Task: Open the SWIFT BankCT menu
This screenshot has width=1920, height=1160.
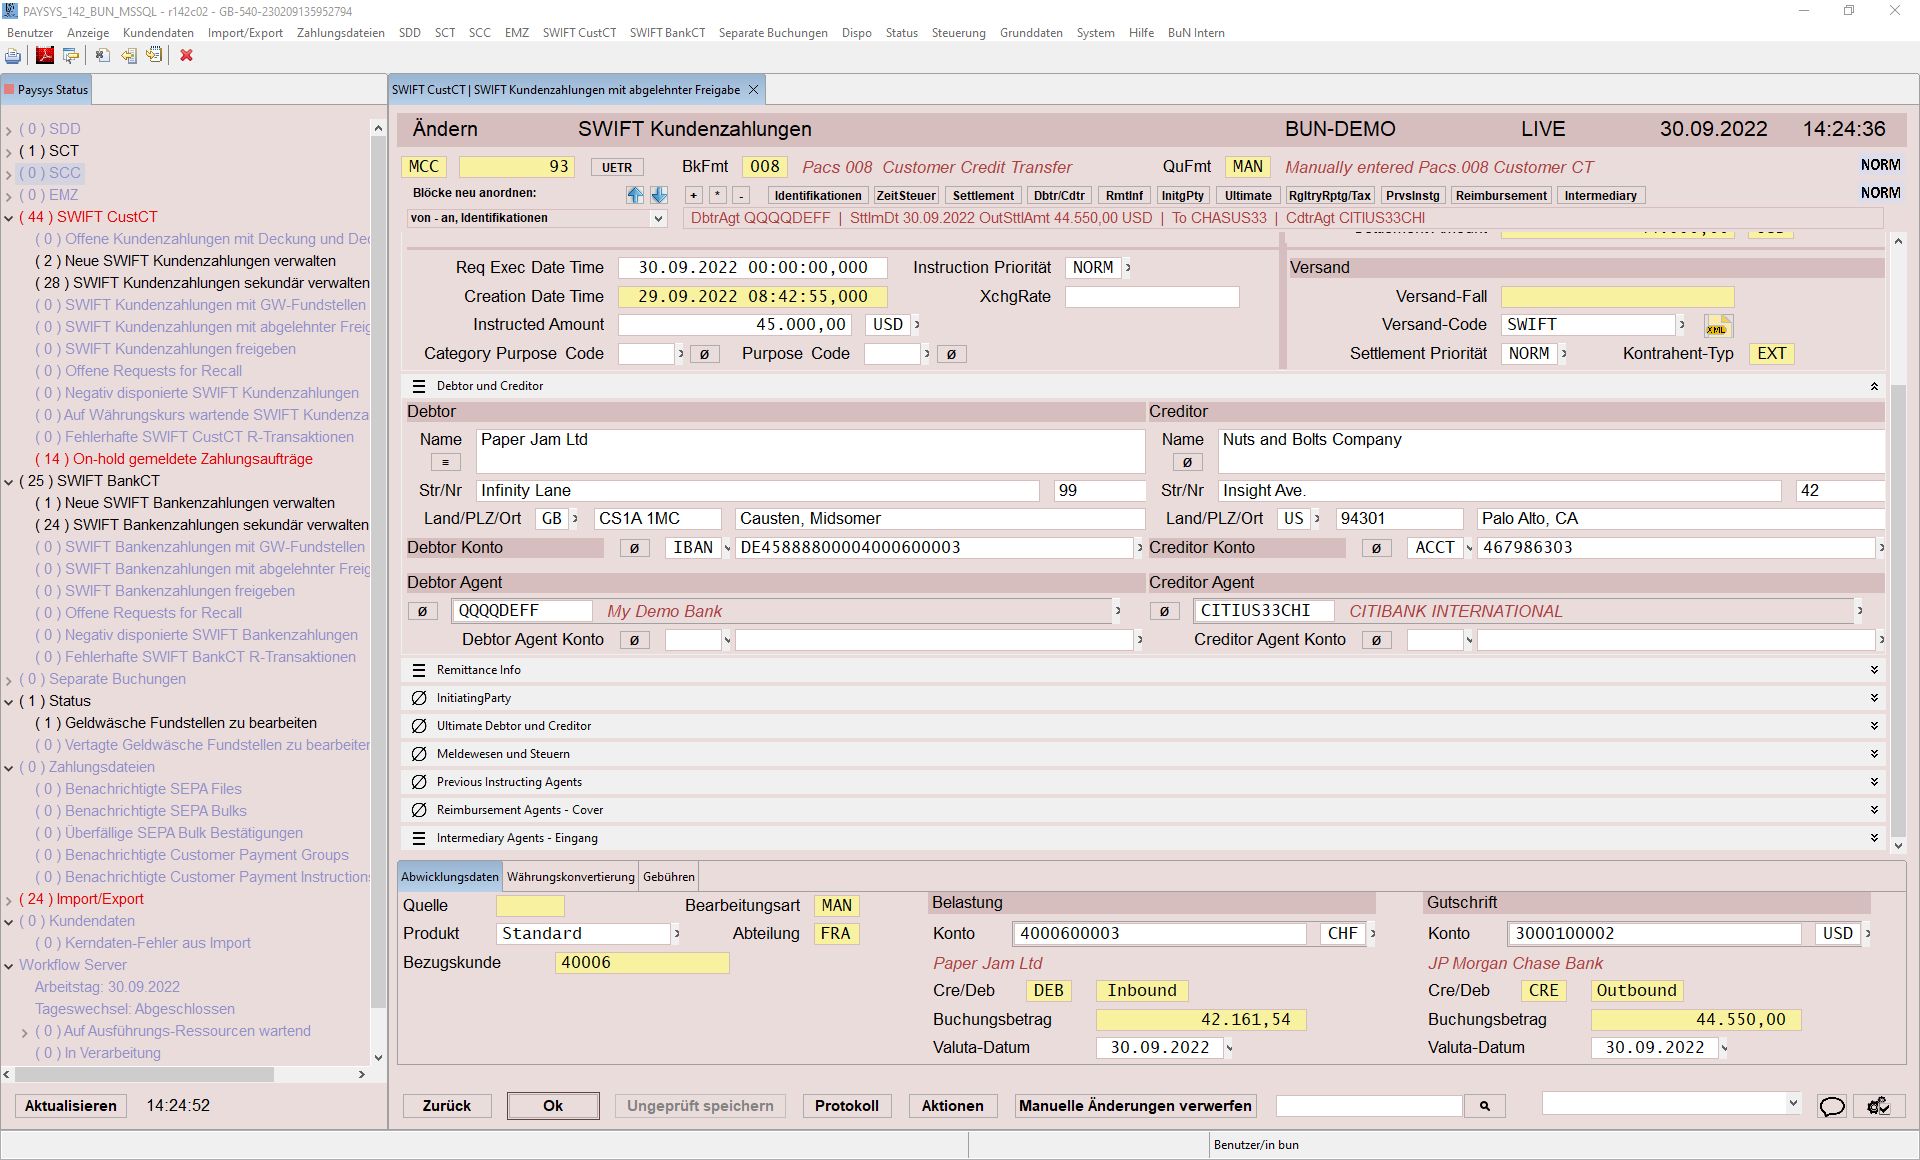Action: 667,33
